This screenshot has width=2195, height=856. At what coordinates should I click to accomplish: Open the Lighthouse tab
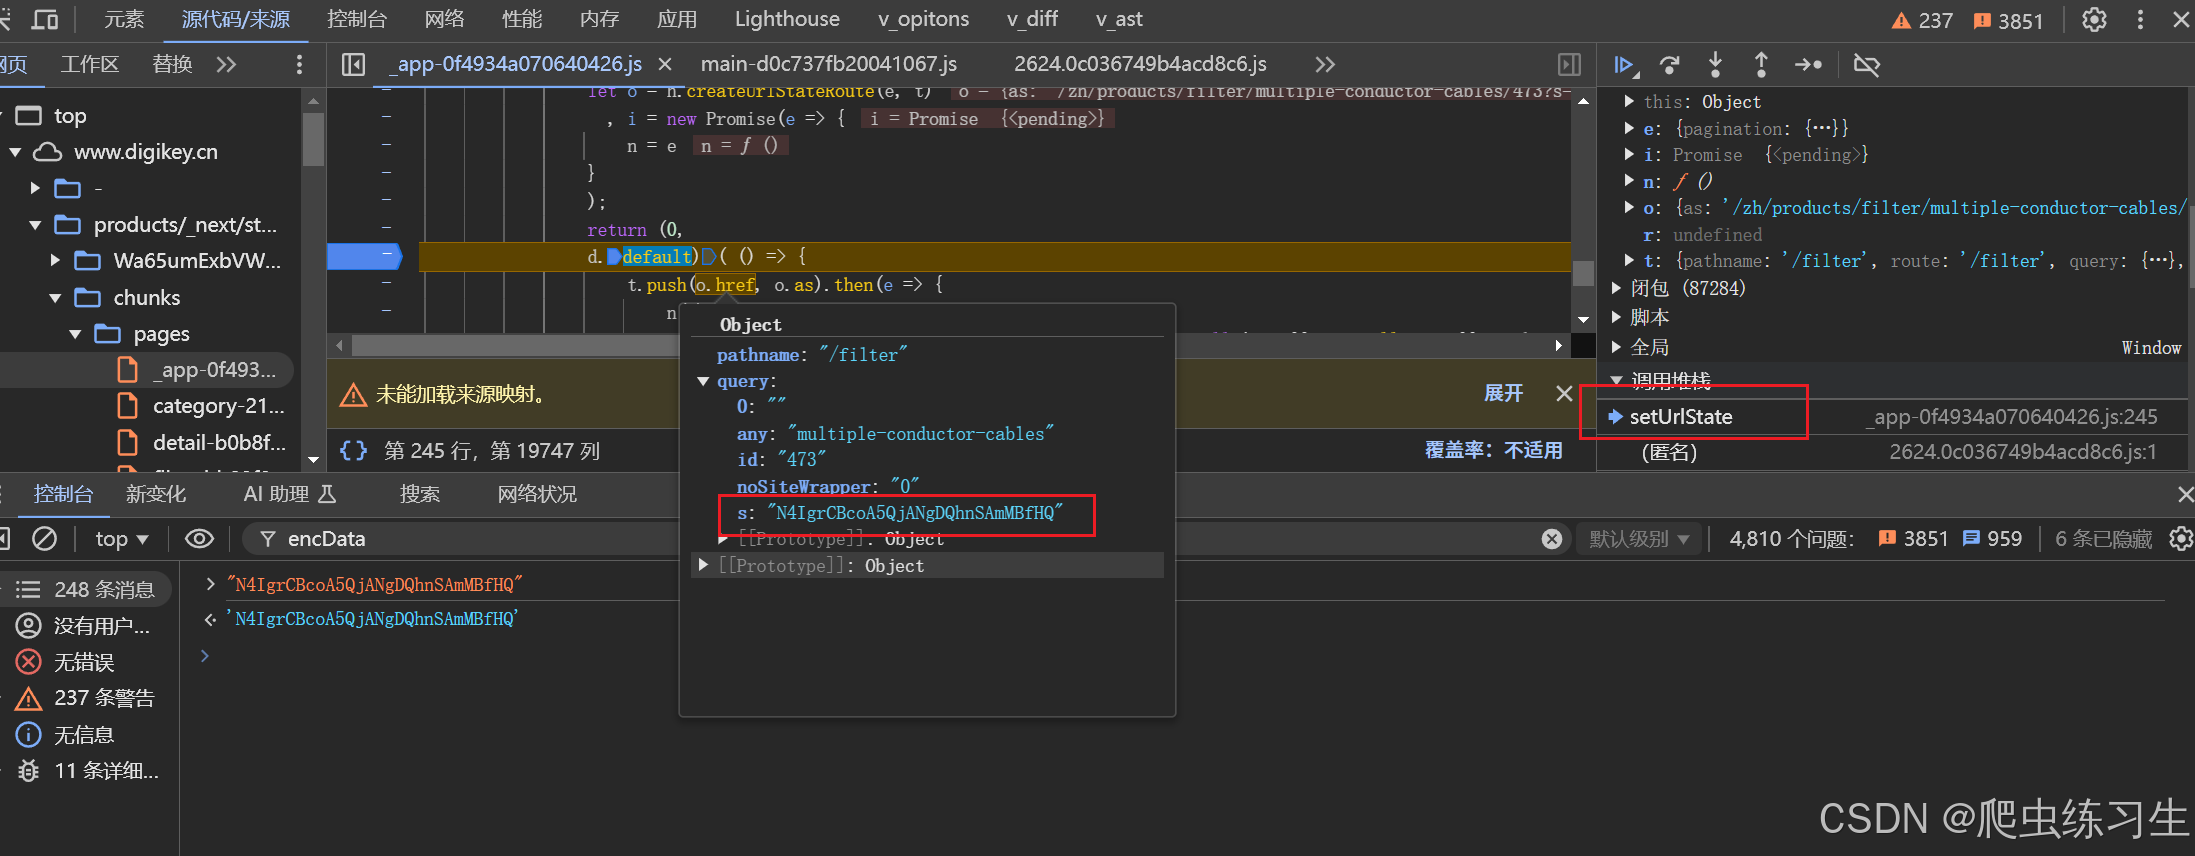point(787,19)
